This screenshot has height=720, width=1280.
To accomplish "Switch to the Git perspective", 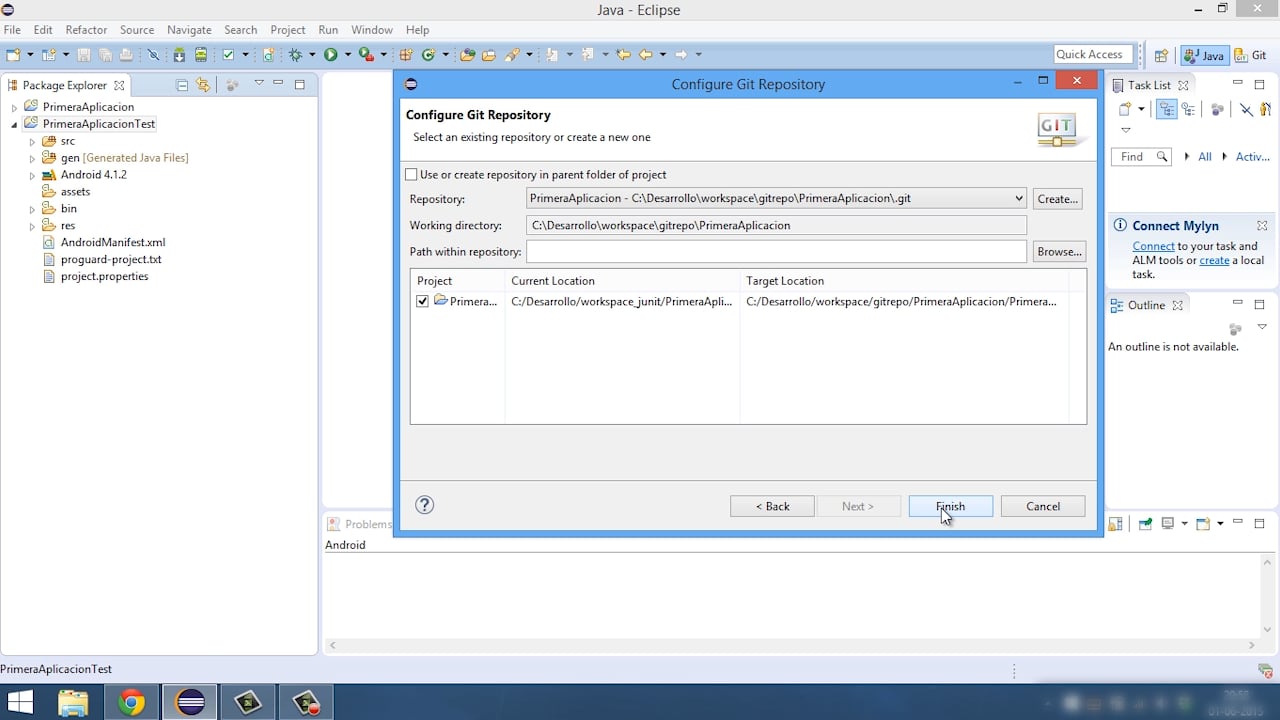I will pyautogui.click(x=1251, y=55).
